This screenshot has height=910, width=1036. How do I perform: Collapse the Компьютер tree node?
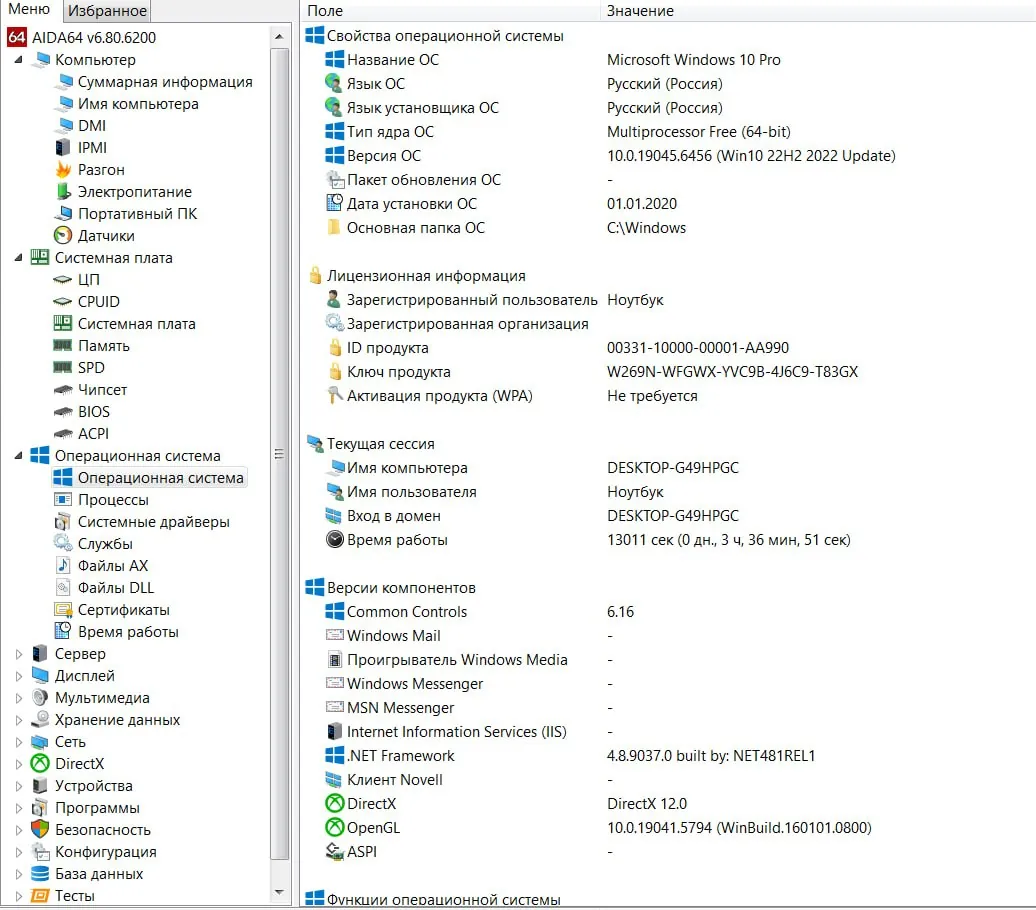[18, 59]
